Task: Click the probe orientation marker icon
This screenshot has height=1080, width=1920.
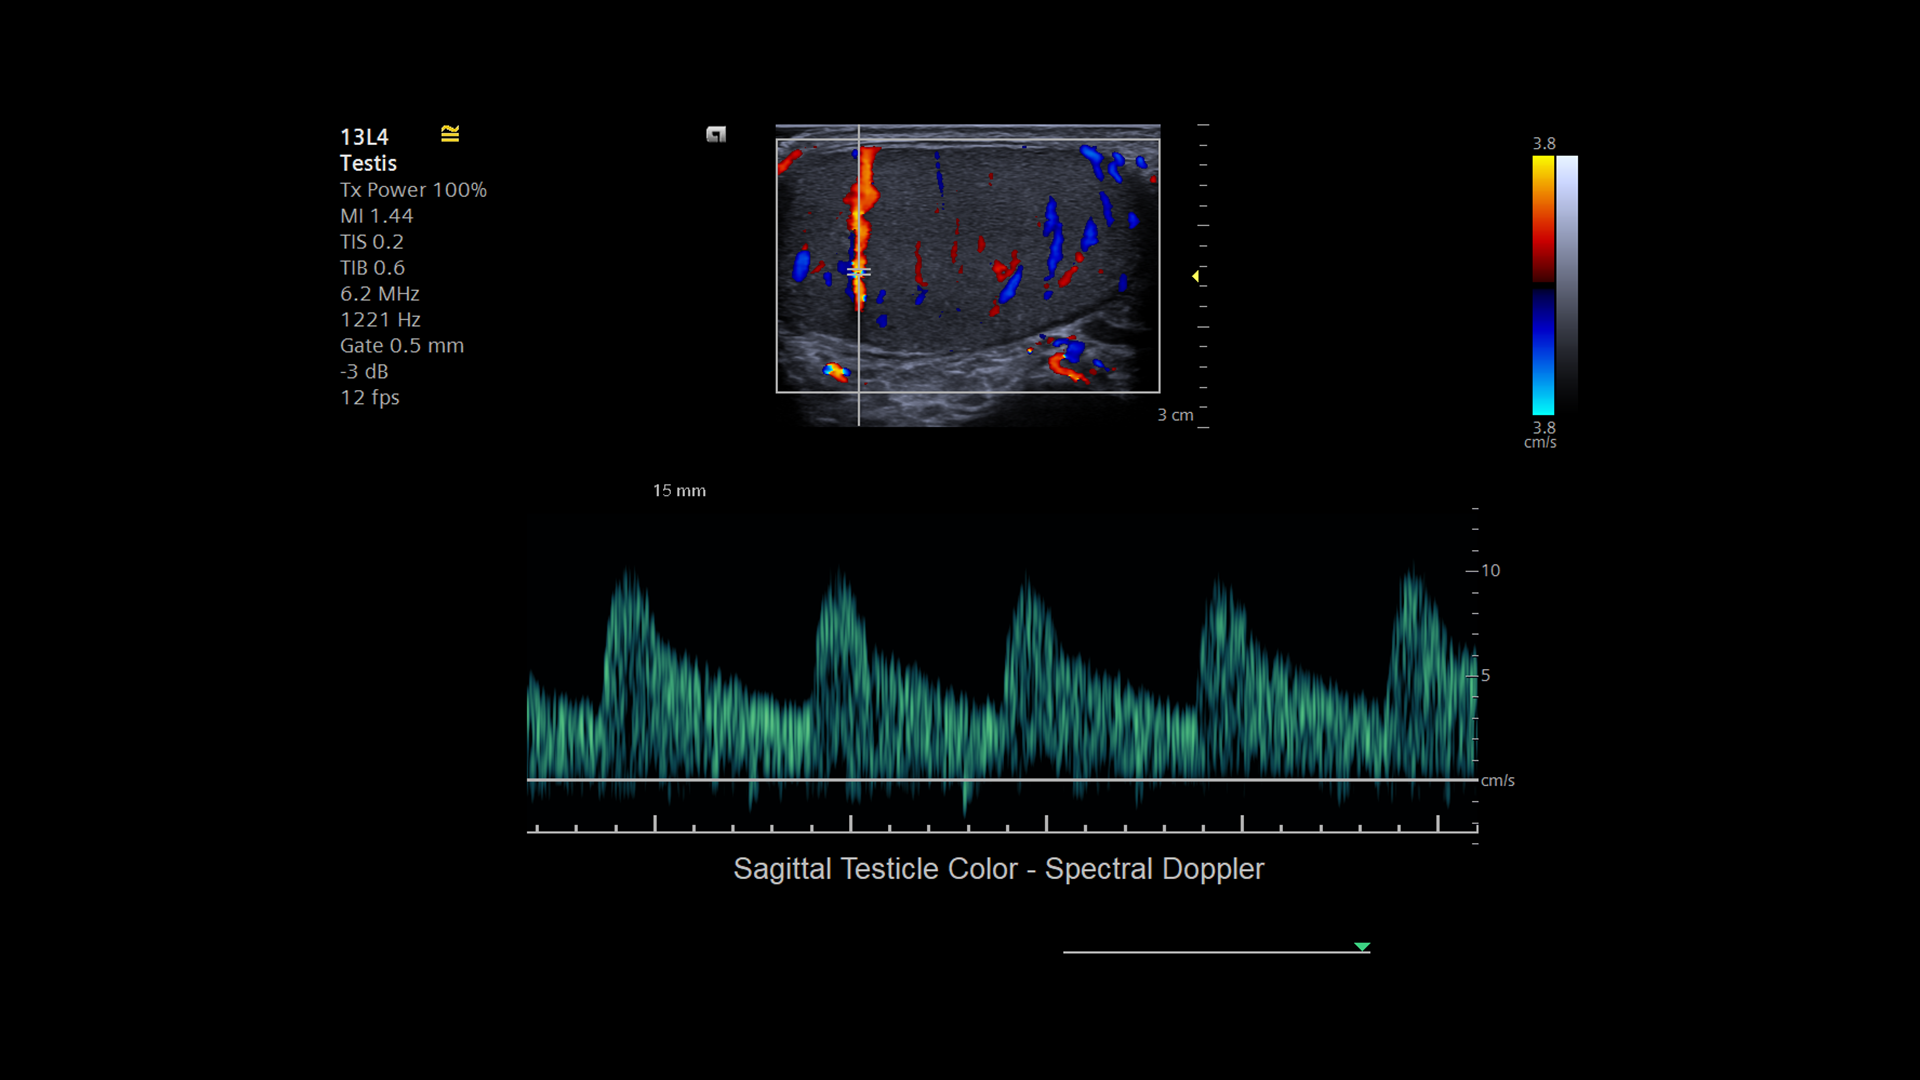Action: pyautogui.click(x=716, y=134)
